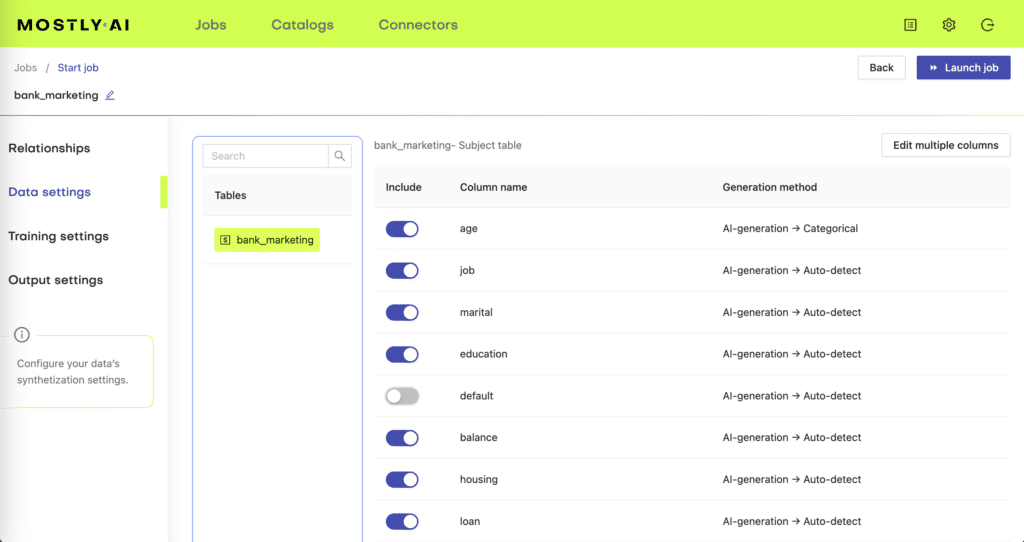Open generation method for the housing column
Screen dimensions: 1024x542
[791, 480]
